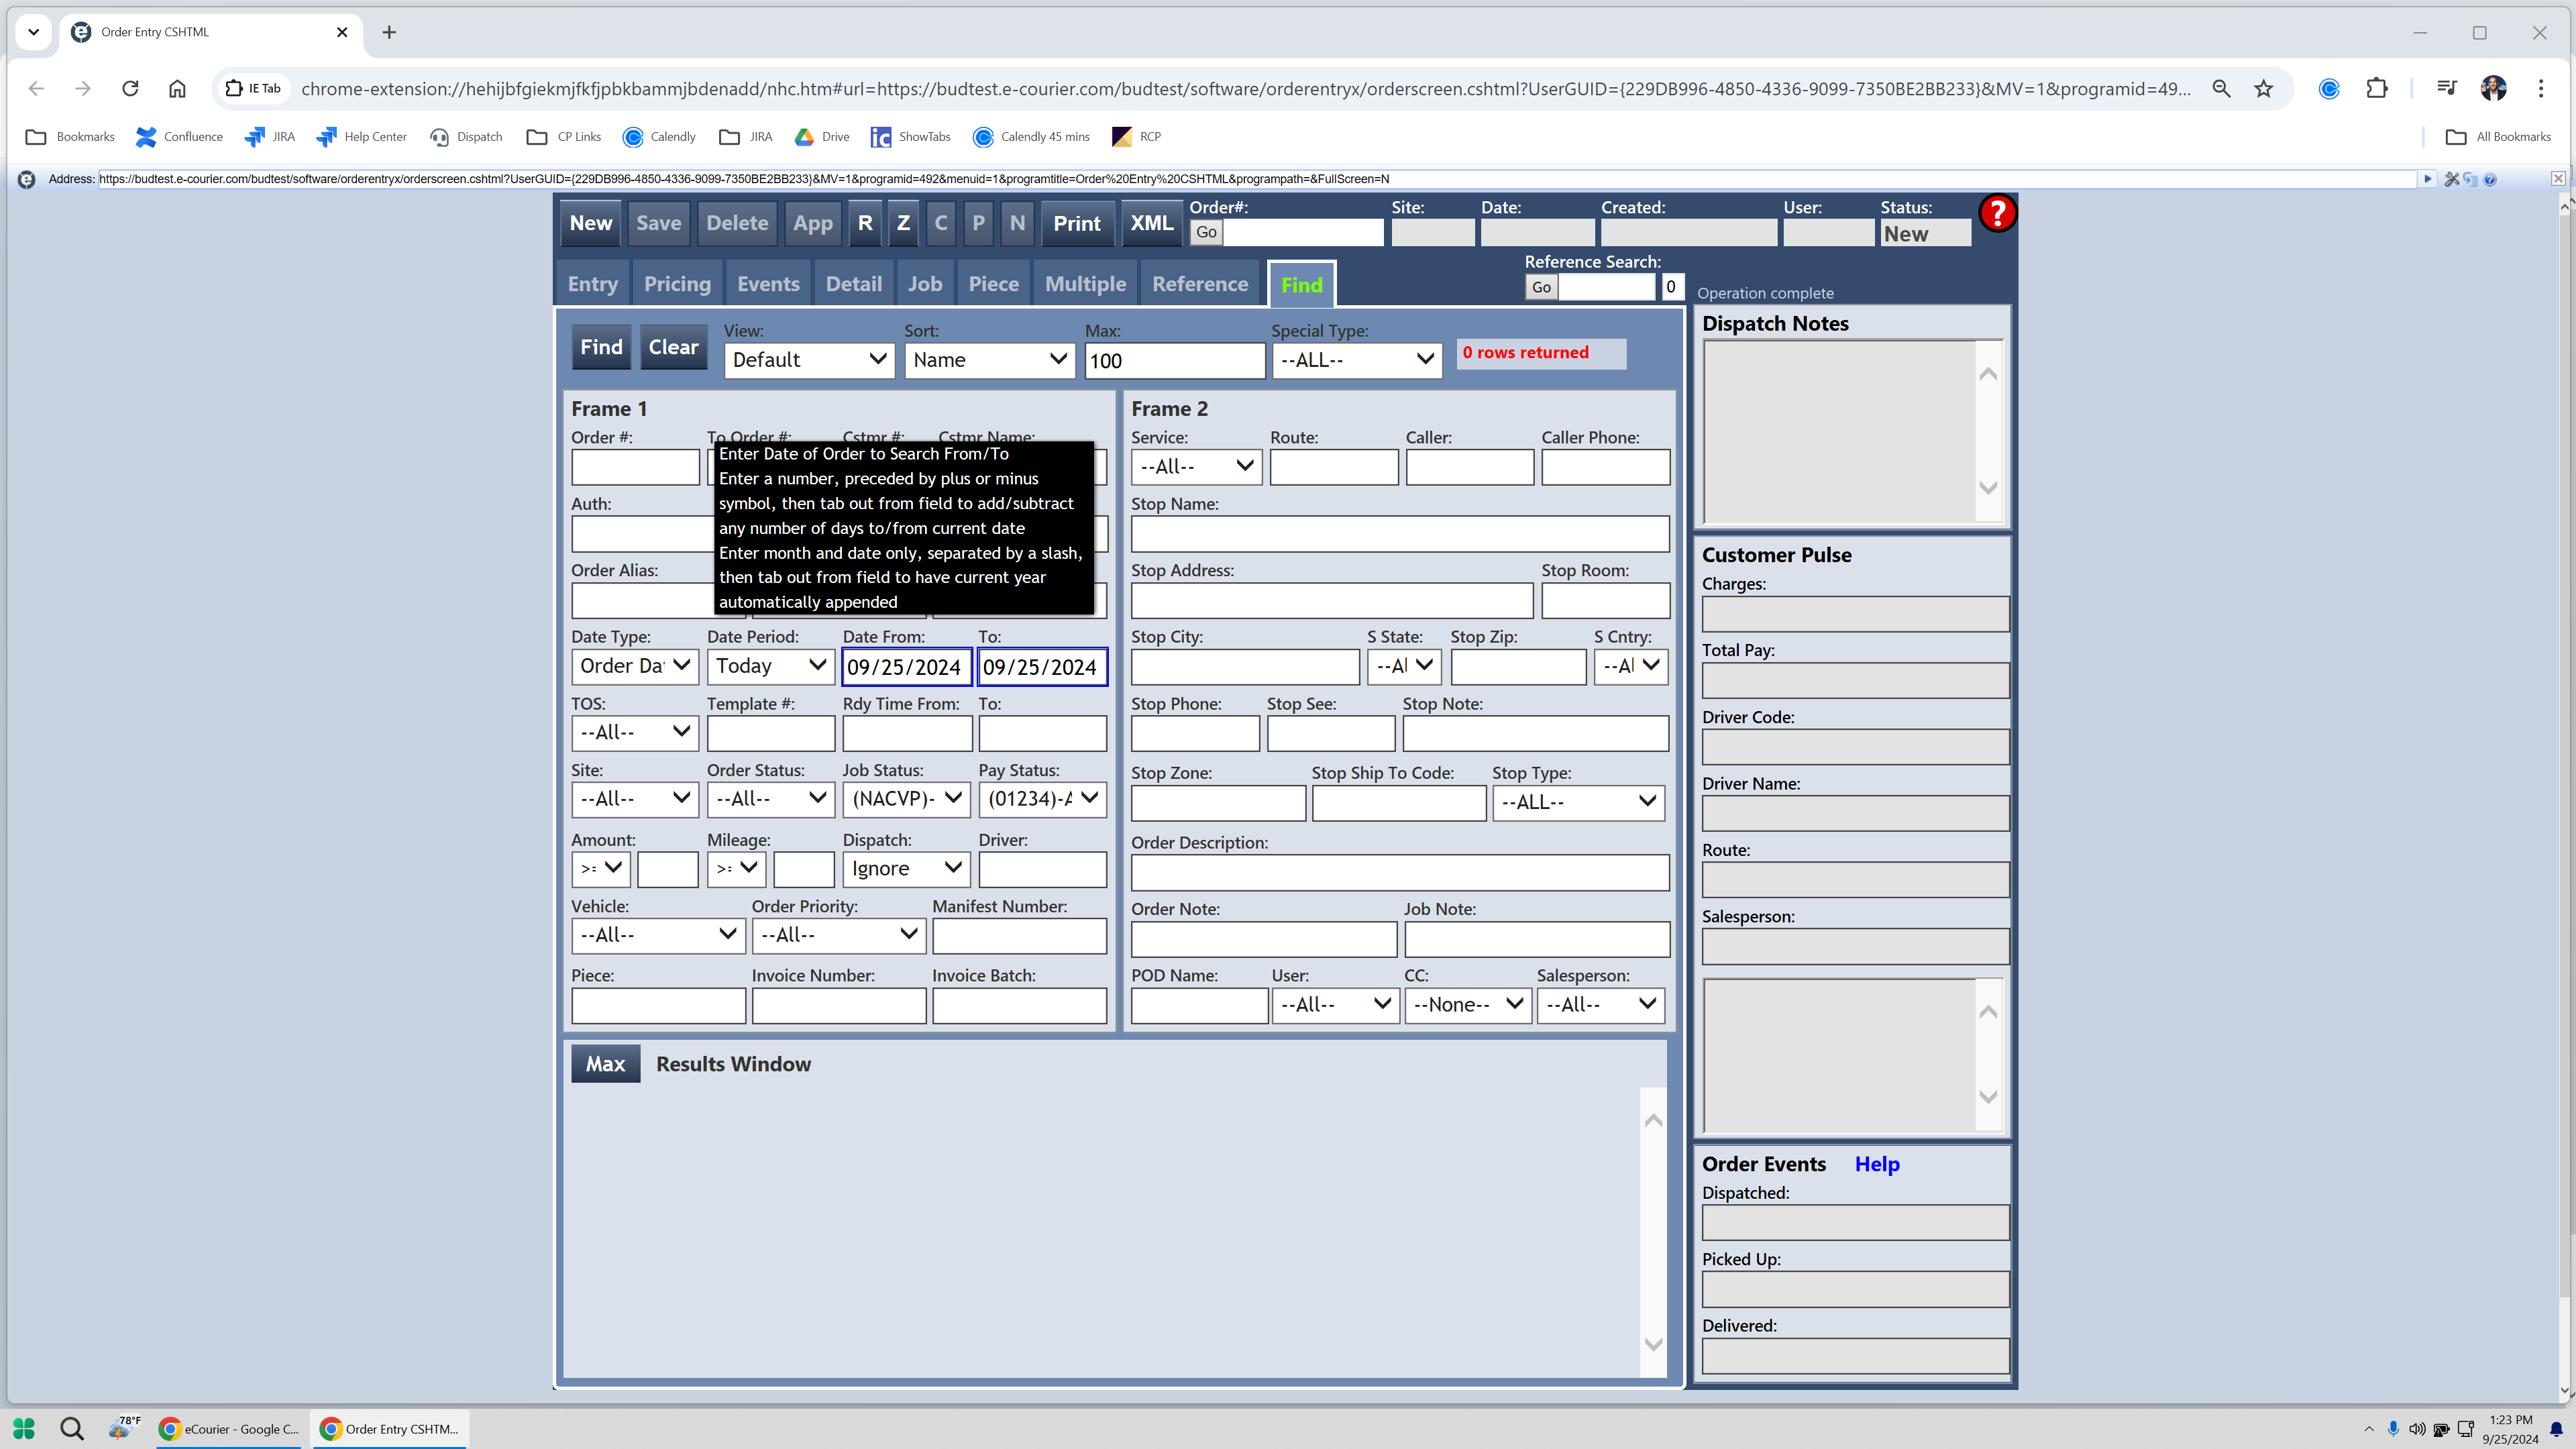Image resolution: width=2576 pixels, height=1449 pixels.
Task: Open the Dispatch dropdown showing Ignore
Action: 906,868
